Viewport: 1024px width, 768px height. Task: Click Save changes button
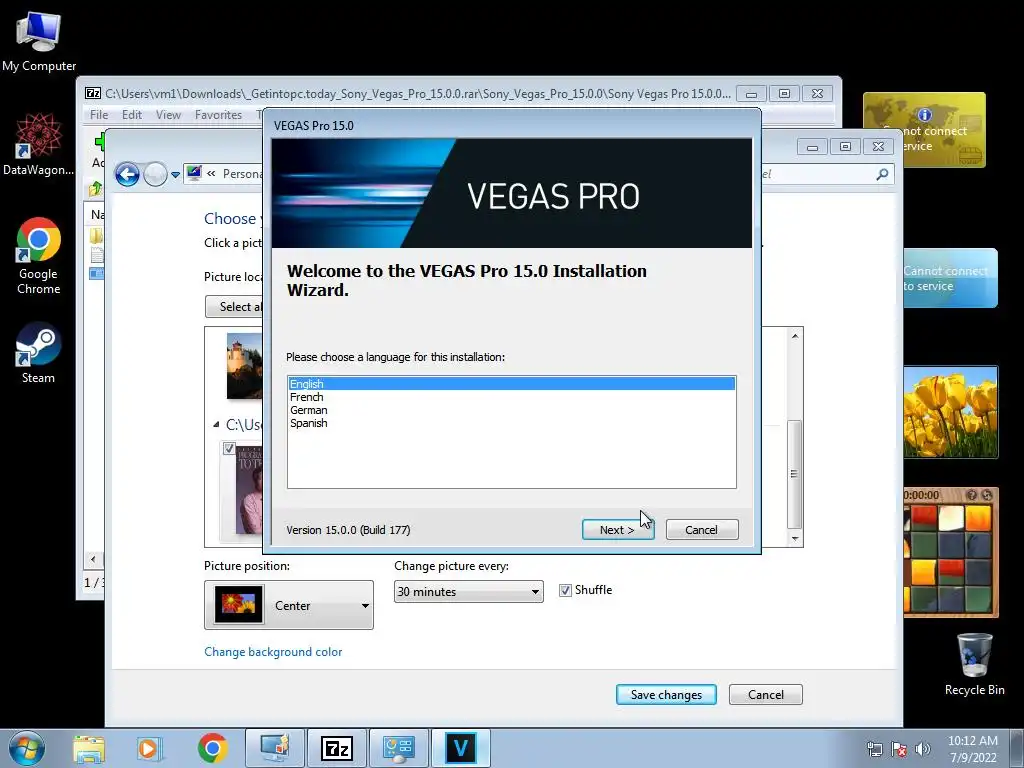pyautogui.click(x=666, y=695)
